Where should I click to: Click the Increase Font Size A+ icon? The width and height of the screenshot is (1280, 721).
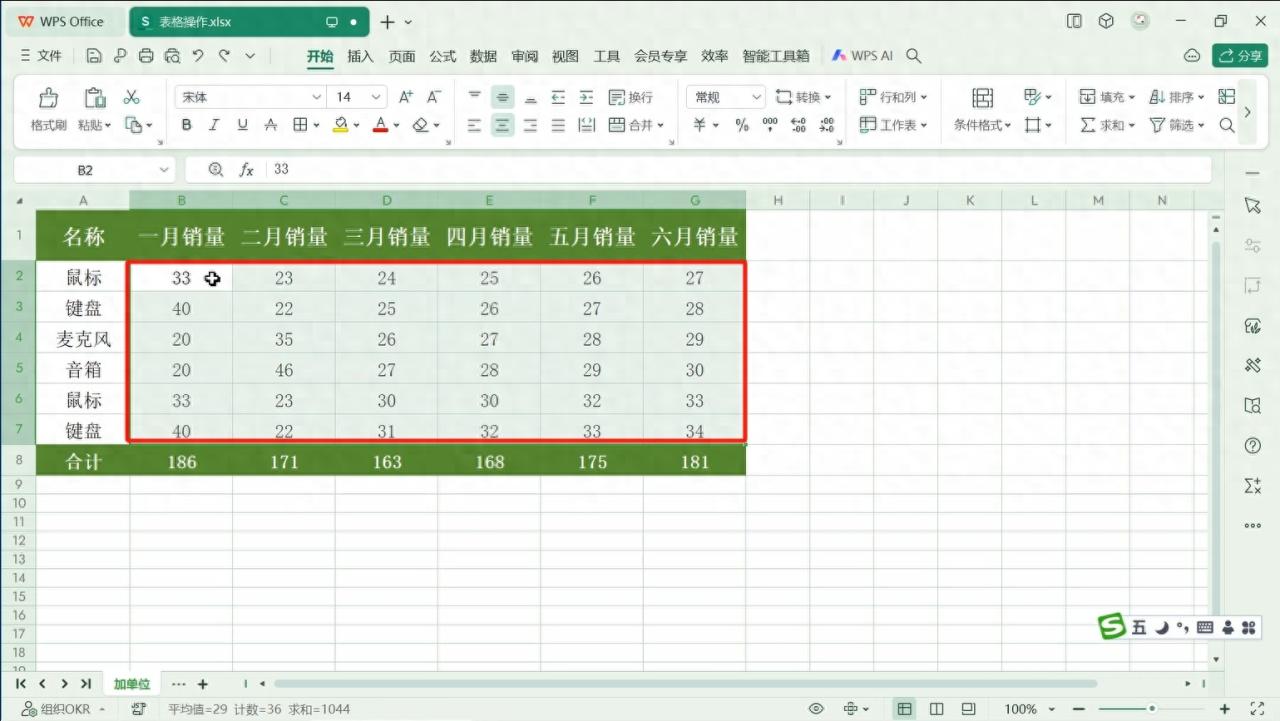click(406, 97)
